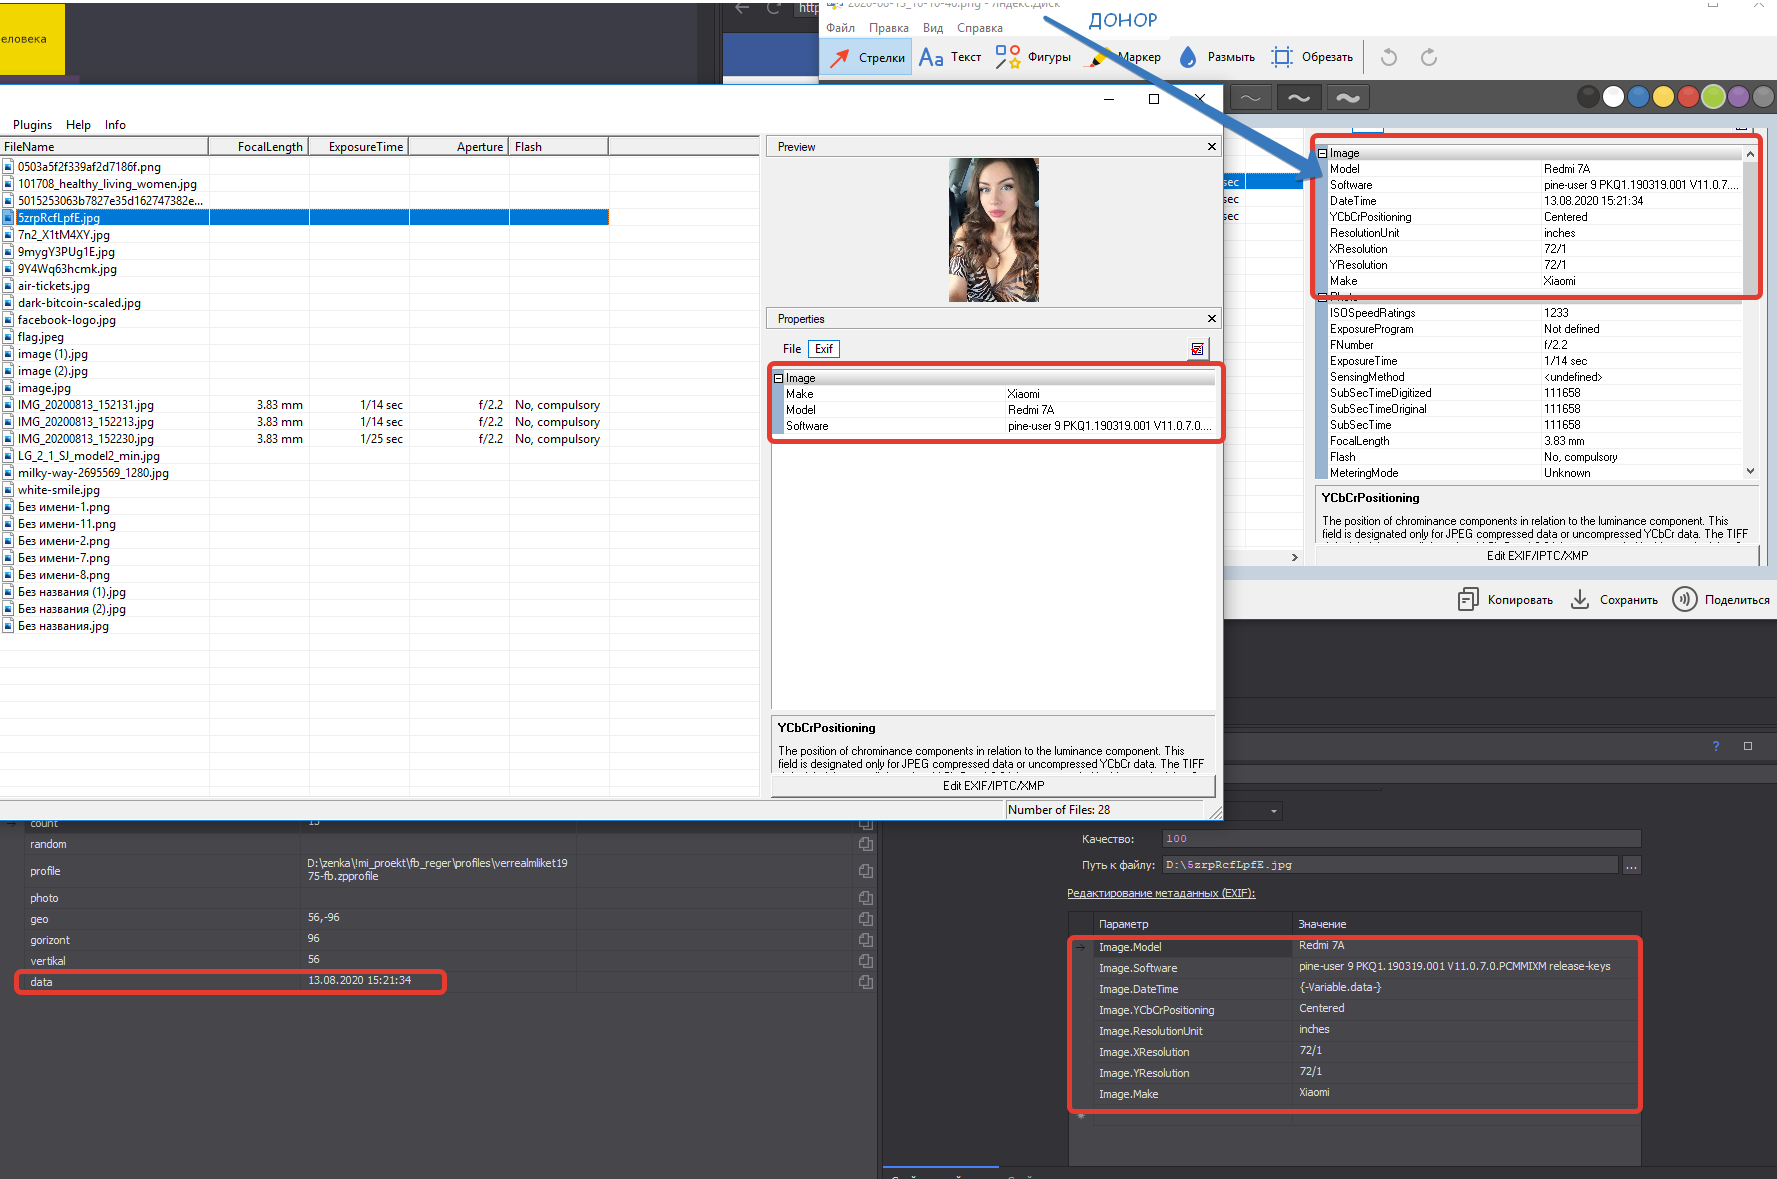Screen dimensions: 1777x1179
Task: Open the Info menu
Action: [115, 125]
